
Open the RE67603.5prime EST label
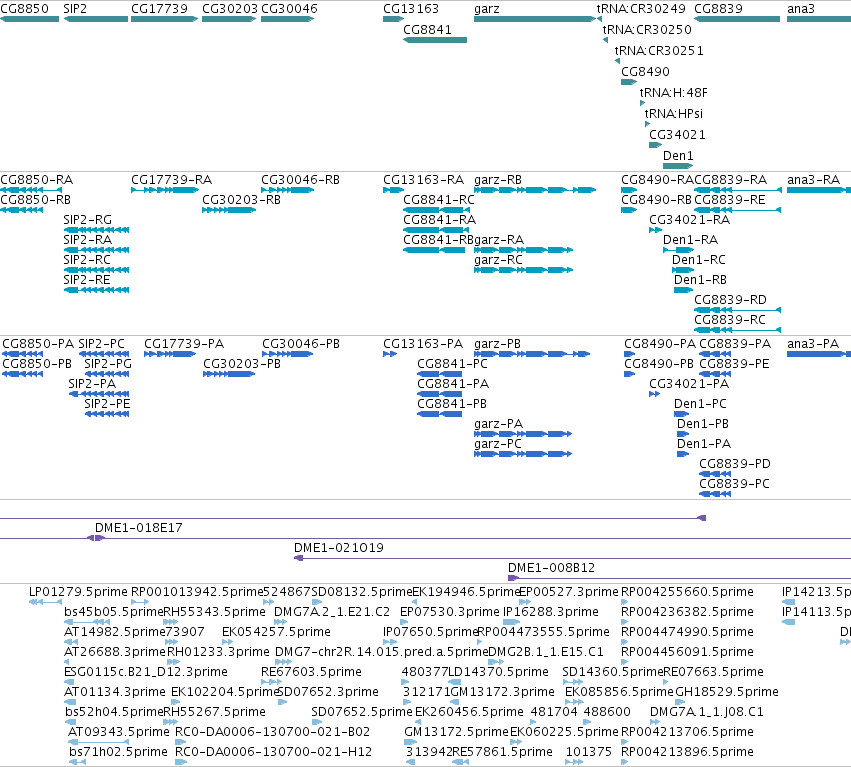[x=311, y=672]
